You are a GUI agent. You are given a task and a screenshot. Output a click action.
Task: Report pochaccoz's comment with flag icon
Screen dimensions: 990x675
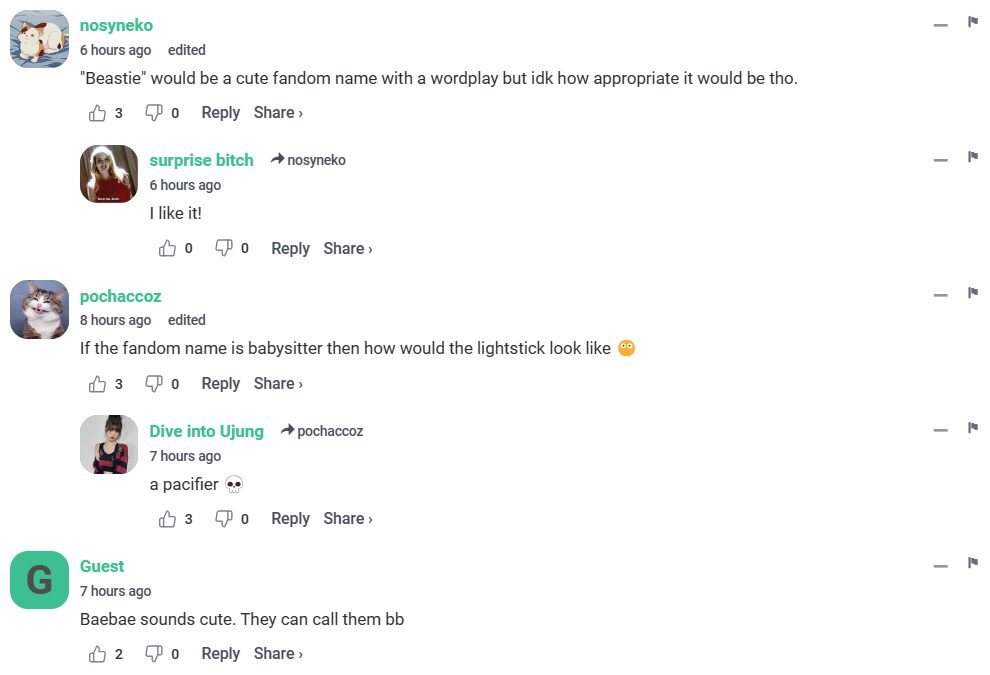click(x=972, y=292)
